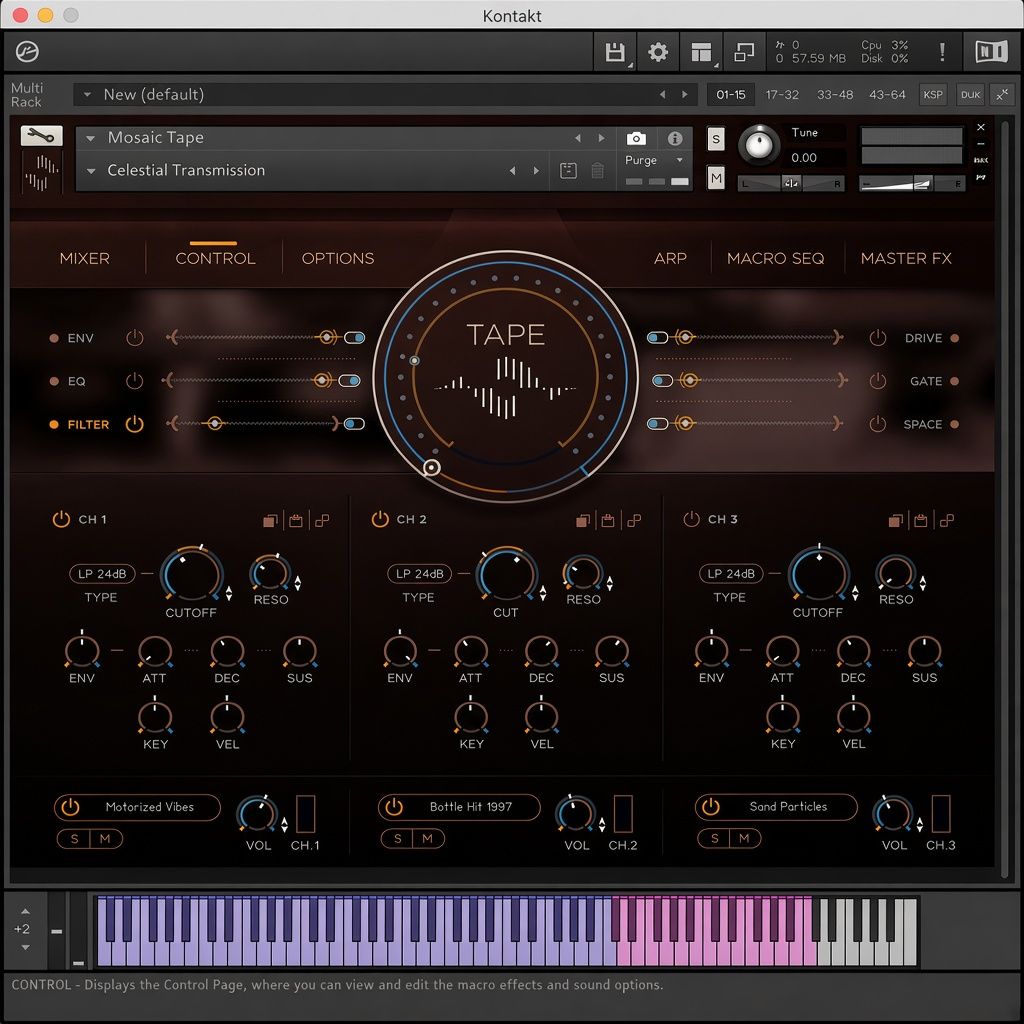The image size is (1024, 1024).
Task: Copy CH 2 filter settings
Action: coord(583,520)
